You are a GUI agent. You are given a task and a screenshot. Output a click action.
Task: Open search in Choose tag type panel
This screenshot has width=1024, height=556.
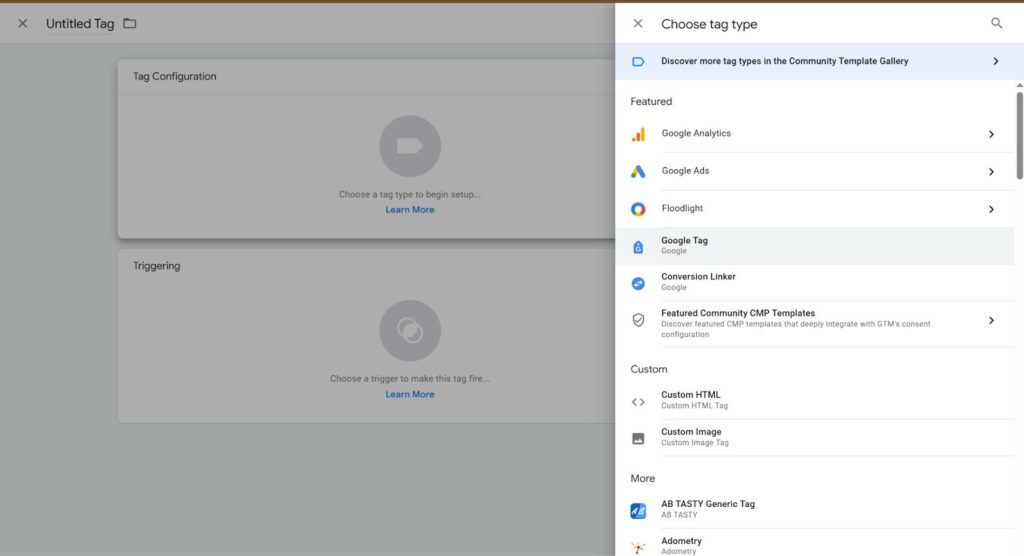coord(997,24)
